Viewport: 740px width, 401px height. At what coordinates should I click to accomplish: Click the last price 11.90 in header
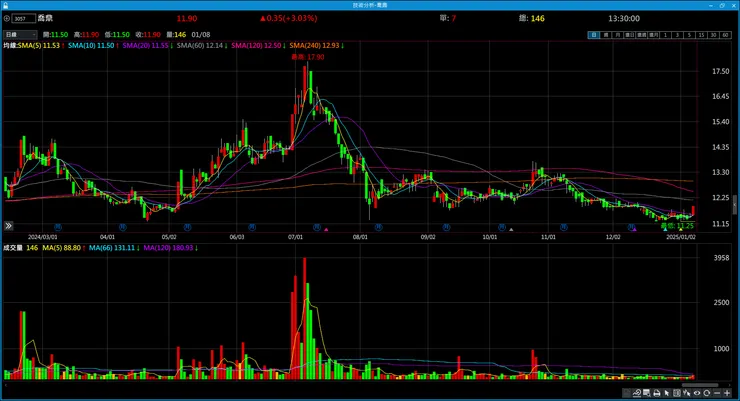click(187, 18)
